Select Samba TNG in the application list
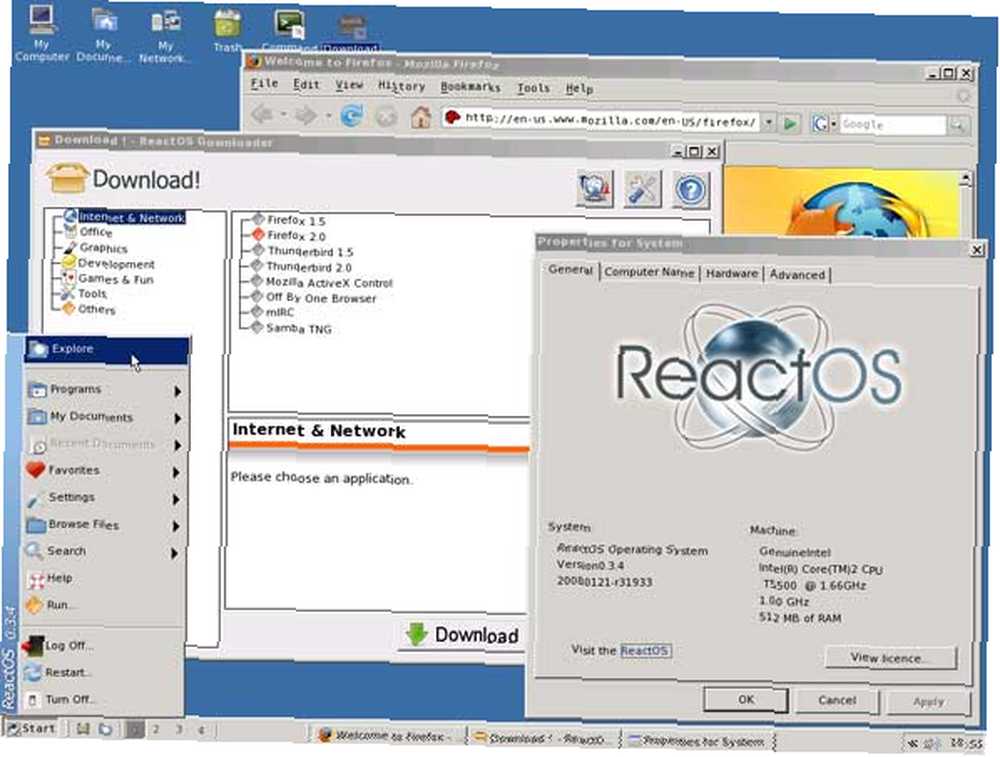1000x757 pixels. pyautogui.click(x=298, y=328)
